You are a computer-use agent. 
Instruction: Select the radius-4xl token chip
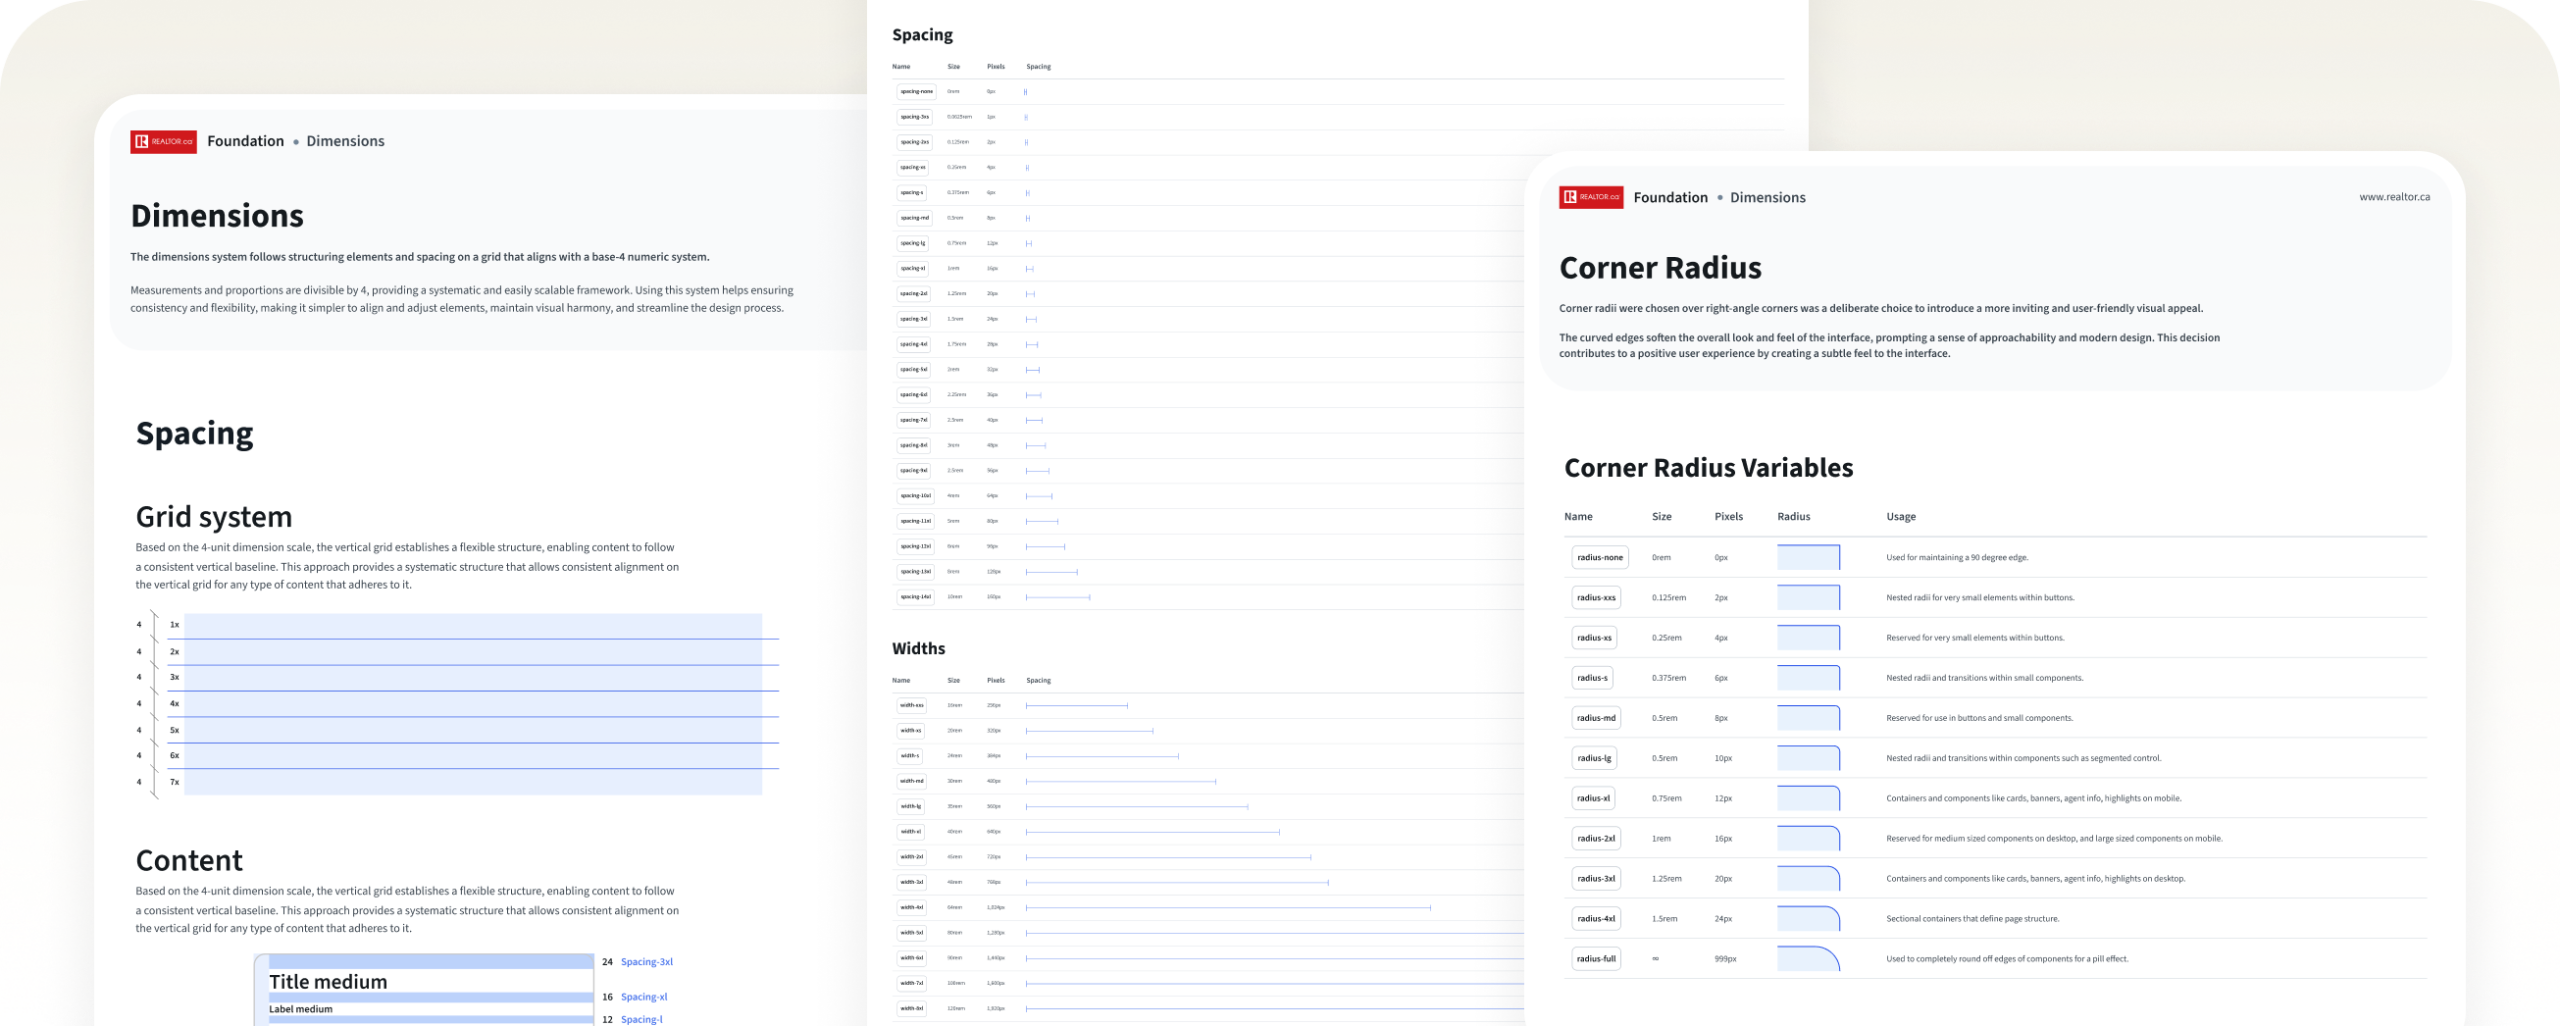[x=1596, y=918]
